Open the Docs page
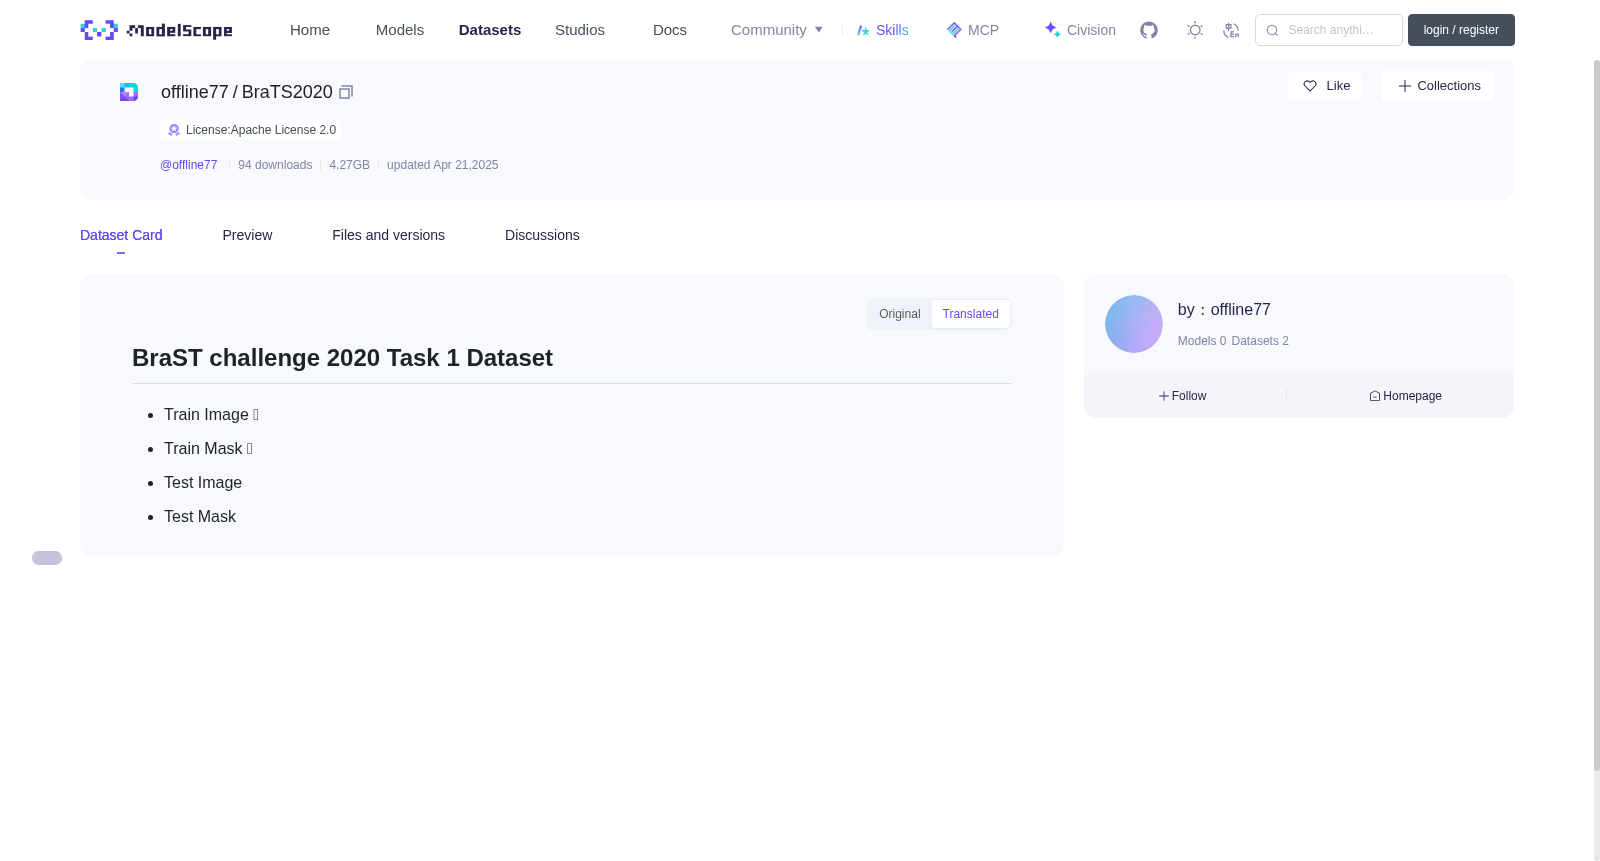This screenshot has width=1600, height=861. (670, 30)
